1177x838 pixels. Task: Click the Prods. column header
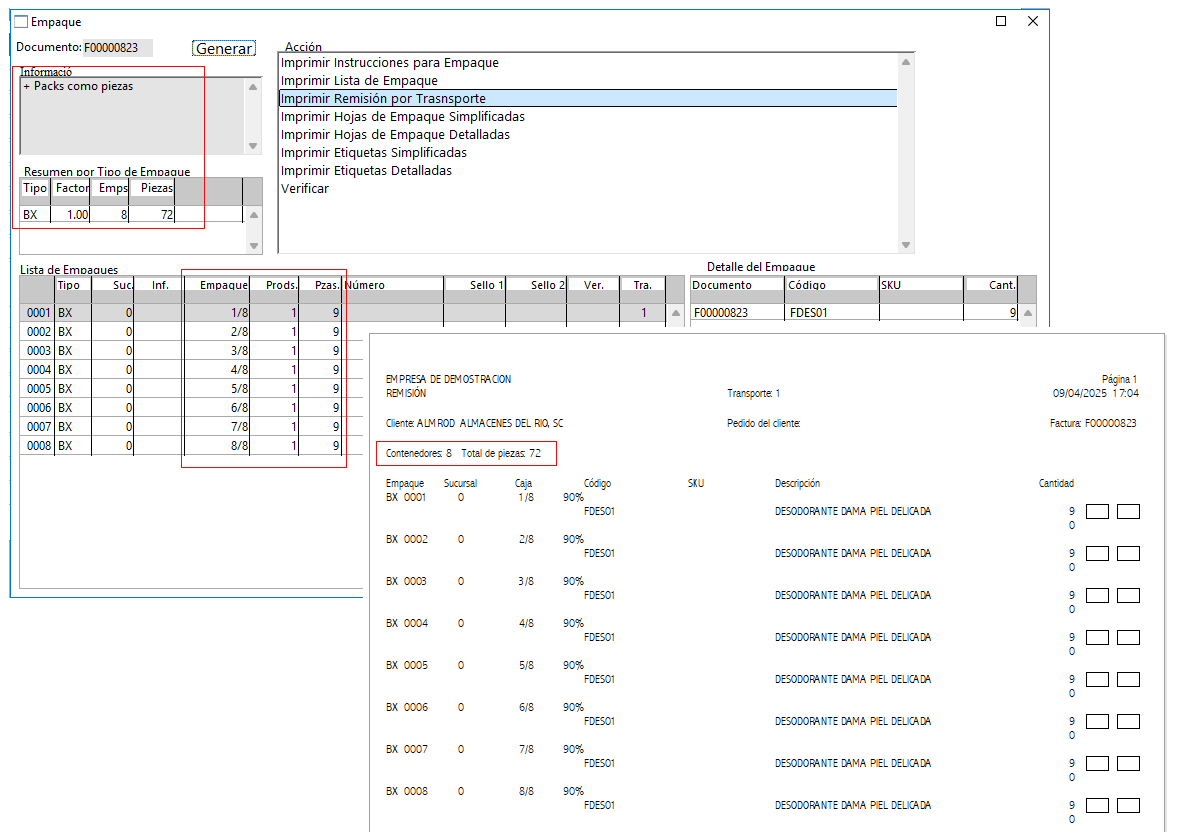pos(275,285)
